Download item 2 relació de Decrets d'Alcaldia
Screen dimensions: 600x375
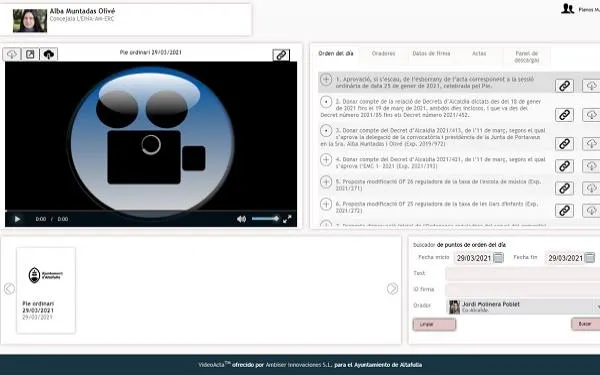coord(591,115)
